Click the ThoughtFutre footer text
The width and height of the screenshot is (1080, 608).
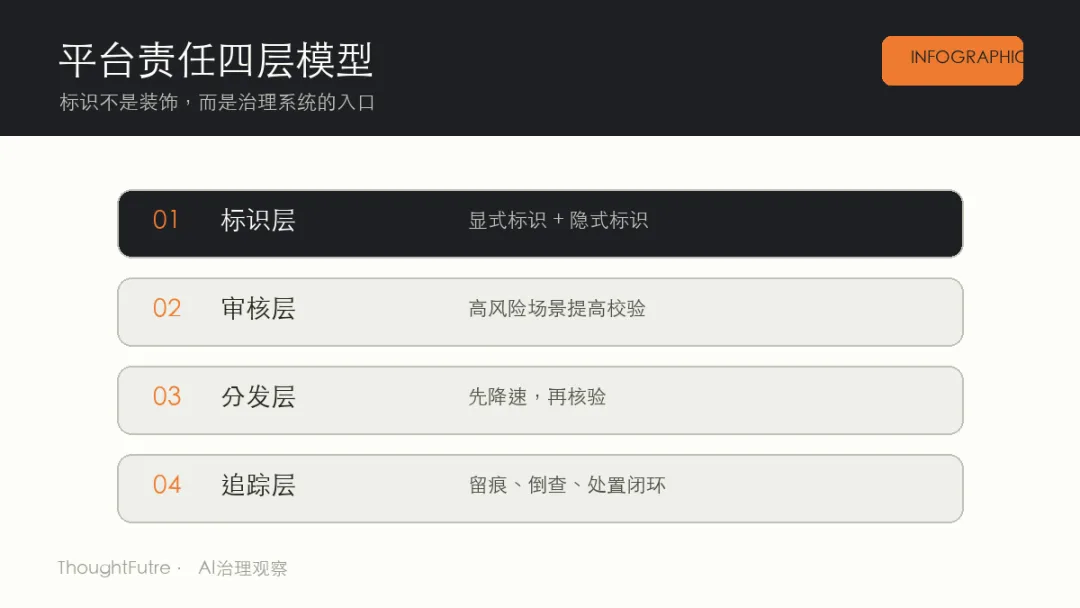click(114, 567)
